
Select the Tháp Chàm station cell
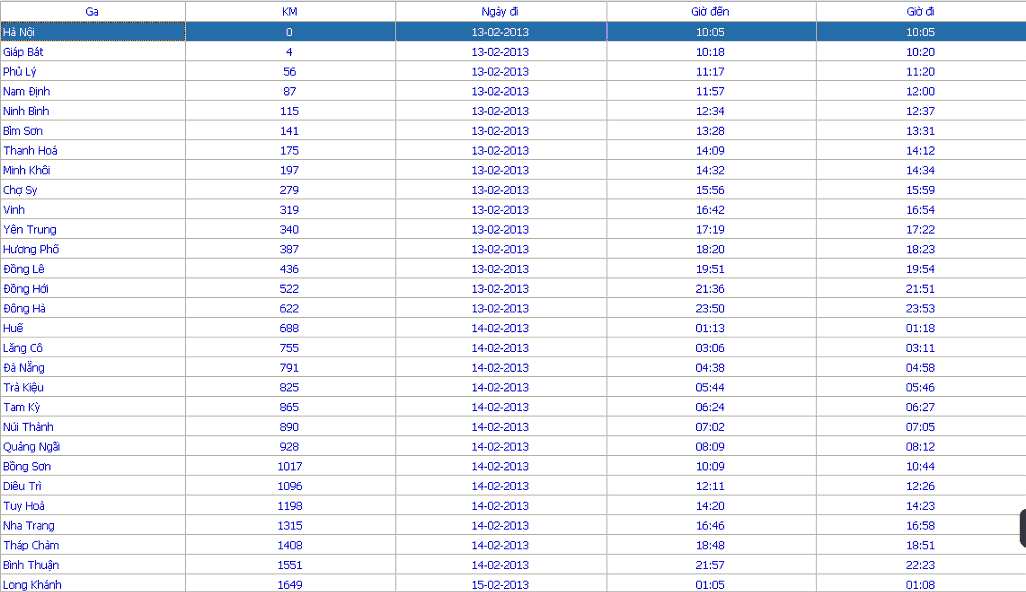(x=92, y=544)
